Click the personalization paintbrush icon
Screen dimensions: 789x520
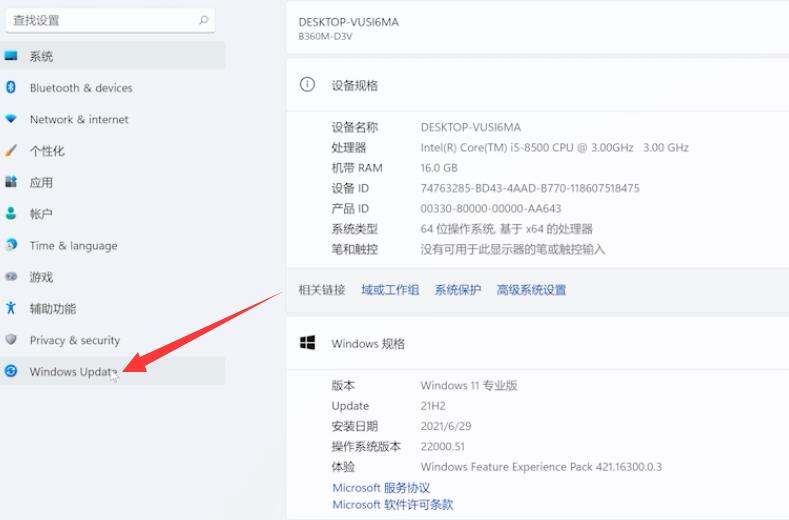11,150
